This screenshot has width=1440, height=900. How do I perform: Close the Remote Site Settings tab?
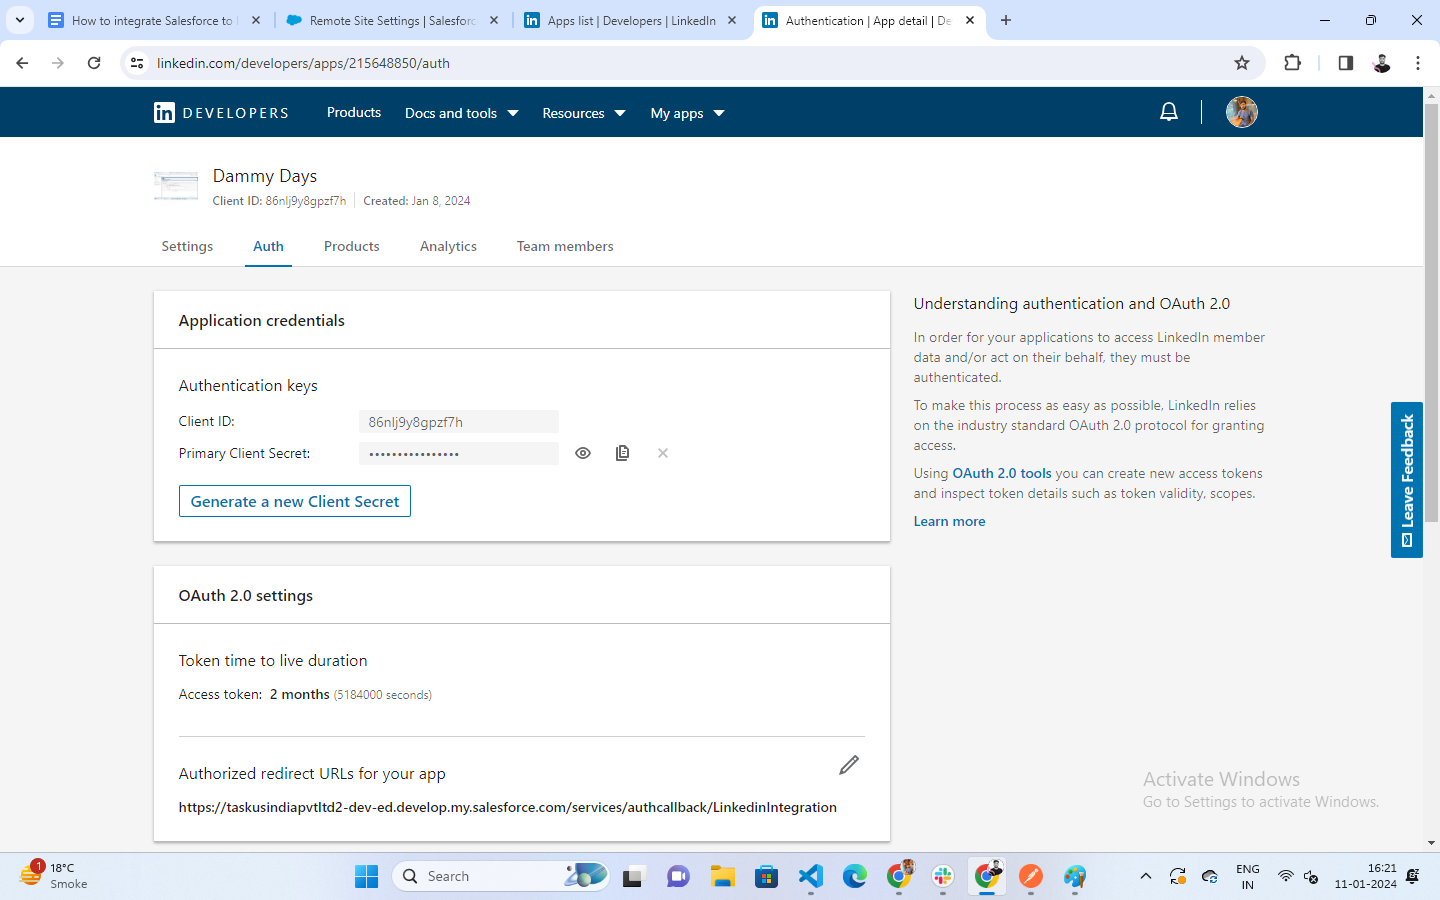coord(494,20)
